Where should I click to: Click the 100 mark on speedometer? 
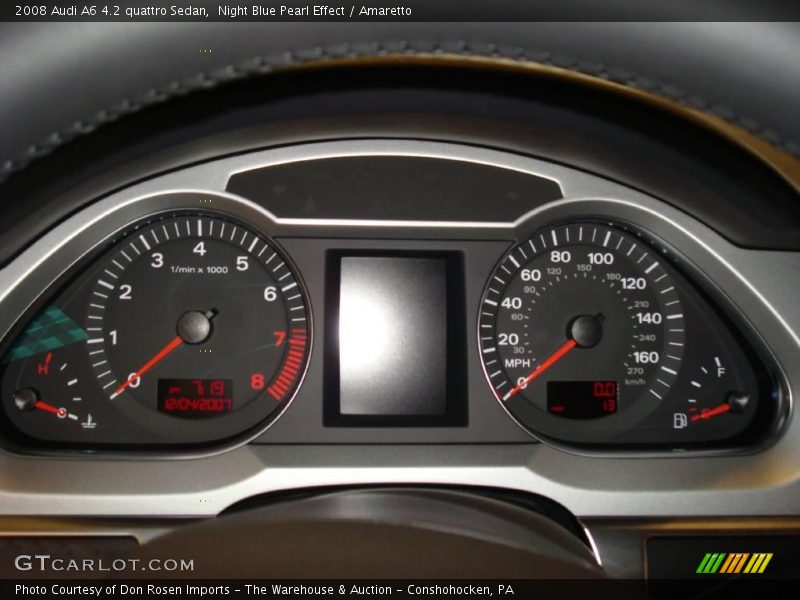pyautogui.click(x=600, y=259)
